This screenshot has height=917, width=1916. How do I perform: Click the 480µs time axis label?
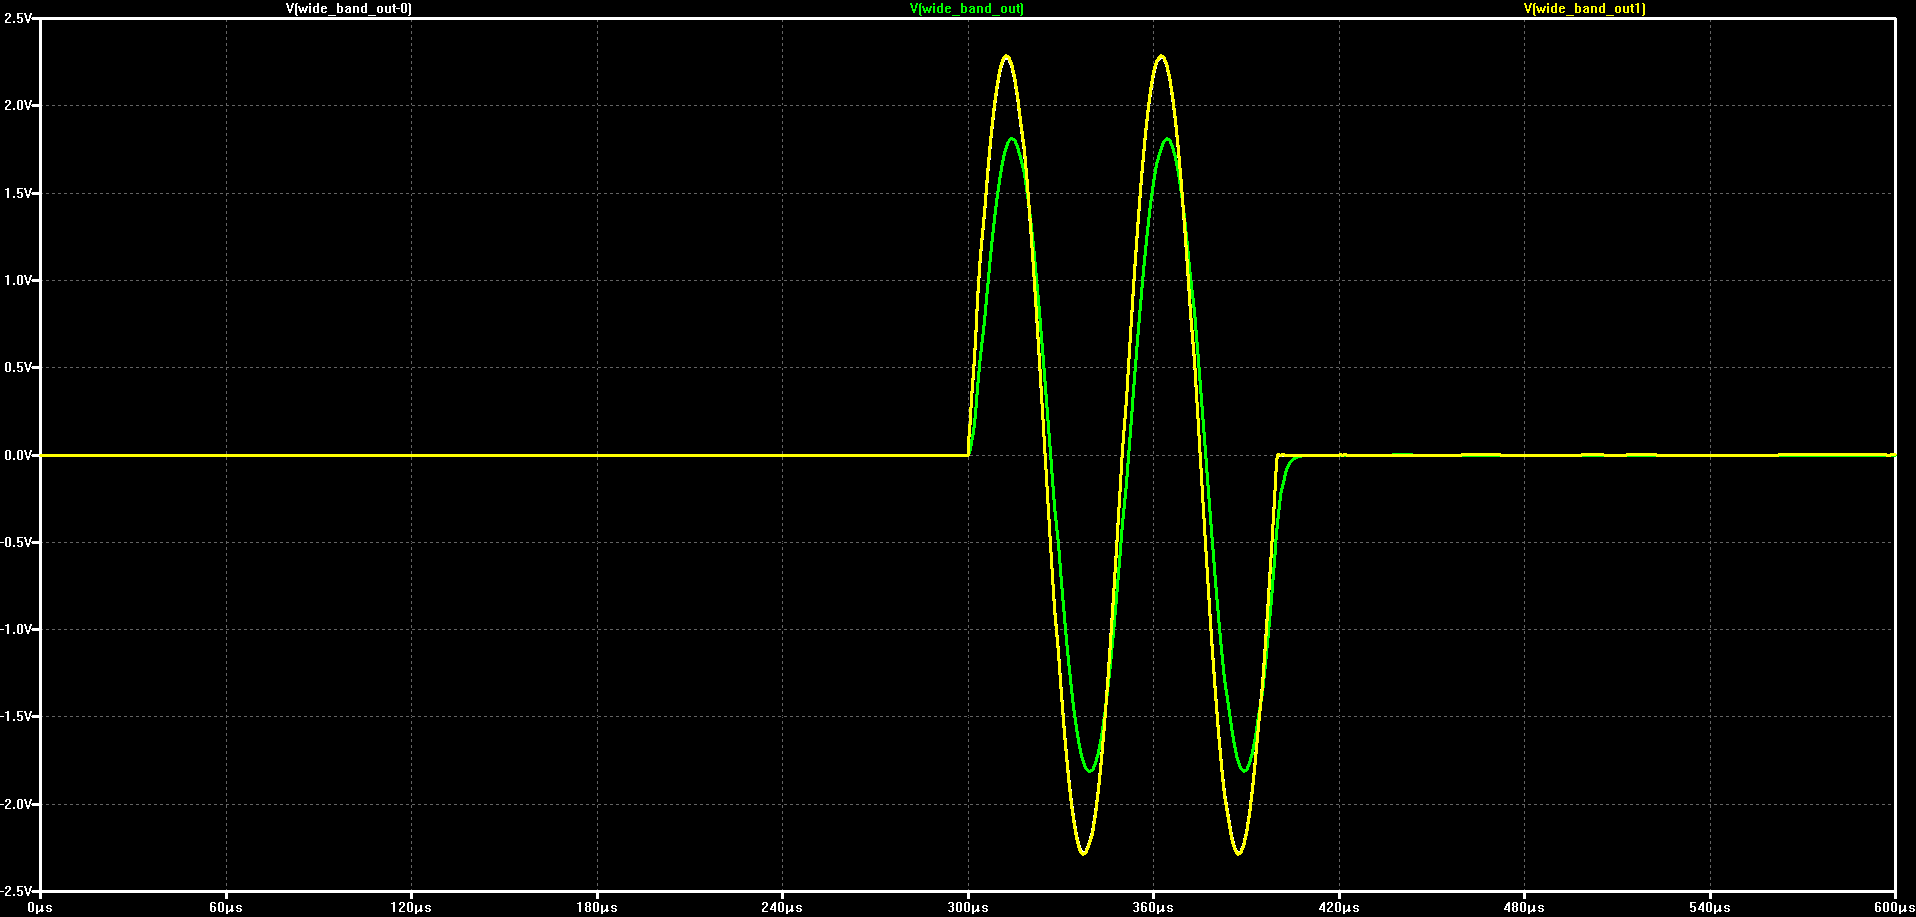(x=1524, y=908)
